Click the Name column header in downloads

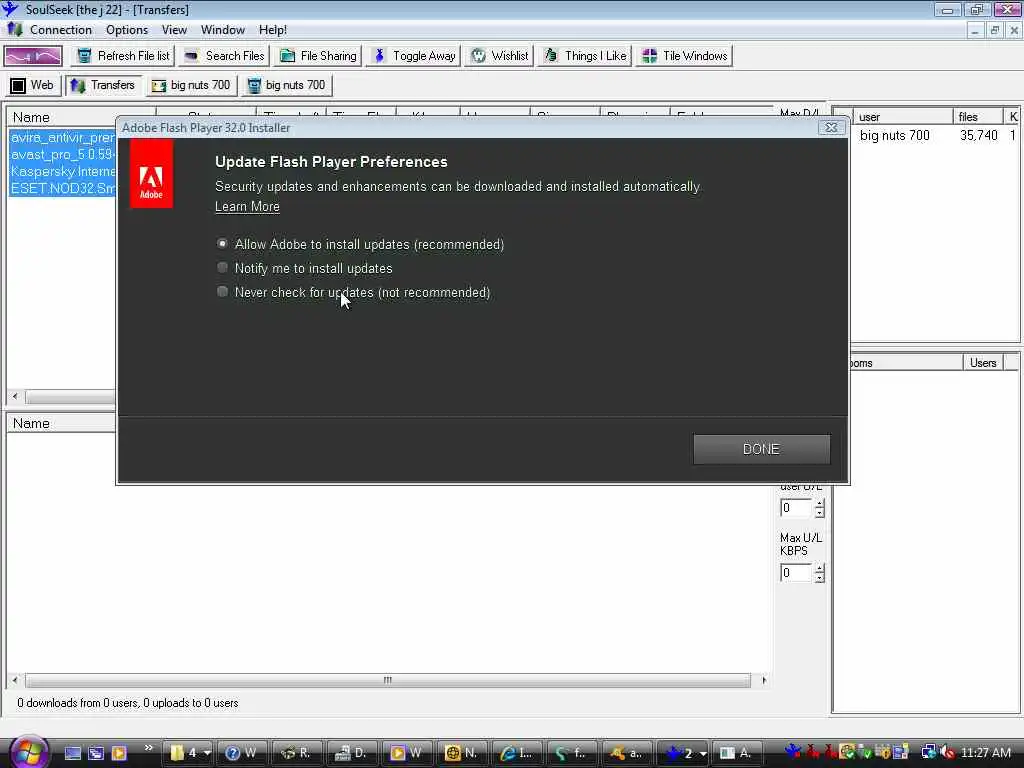click(x=62, y=117)
